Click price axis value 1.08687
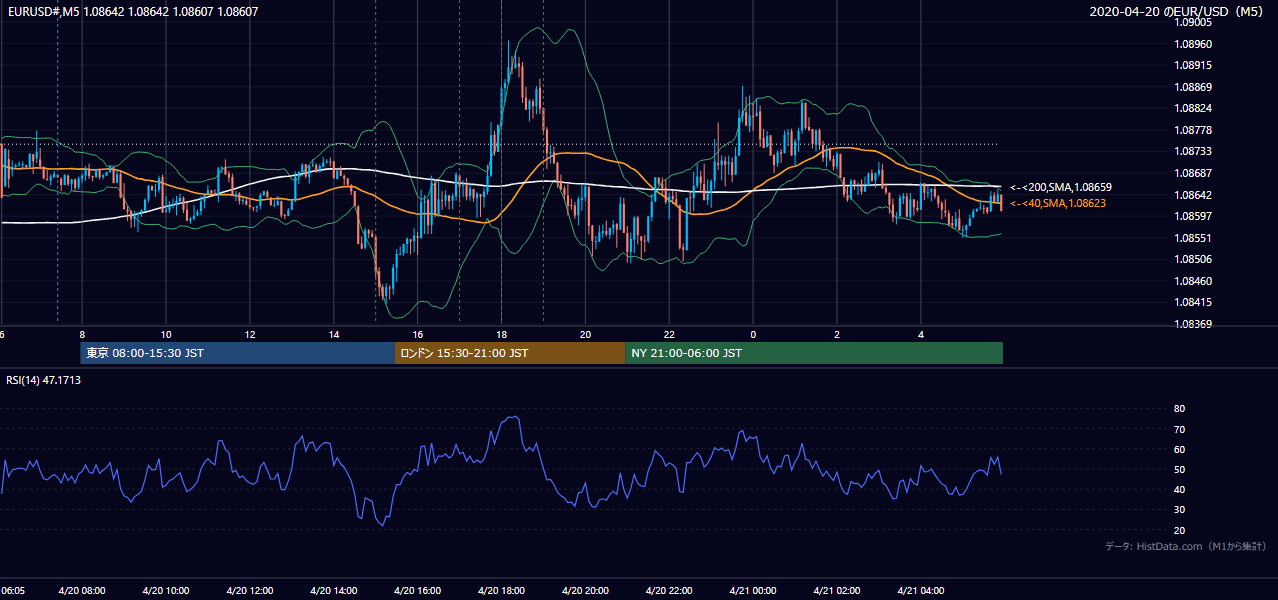The width and height of the screenshot is (1278, 600). point(1194,173)
